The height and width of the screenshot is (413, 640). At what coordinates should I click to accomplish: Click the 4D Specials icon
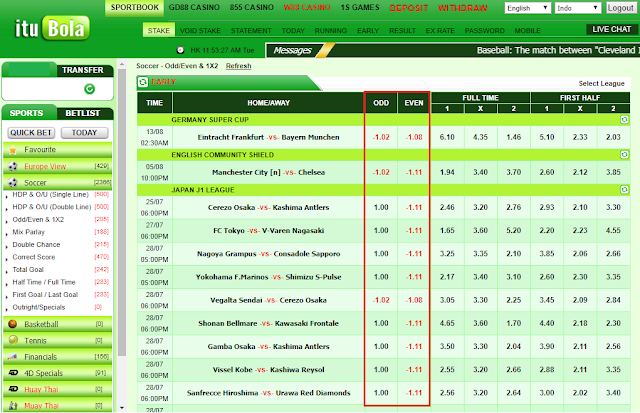tap(13, 373)
